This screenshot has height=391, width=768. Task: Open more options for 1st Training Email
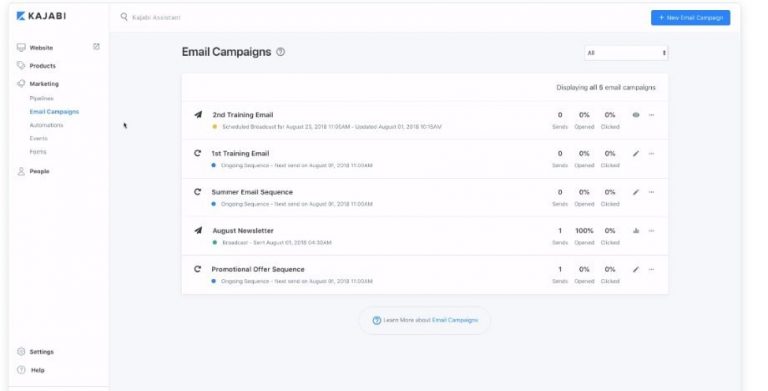pyautogui.click(x=651, y=153)
